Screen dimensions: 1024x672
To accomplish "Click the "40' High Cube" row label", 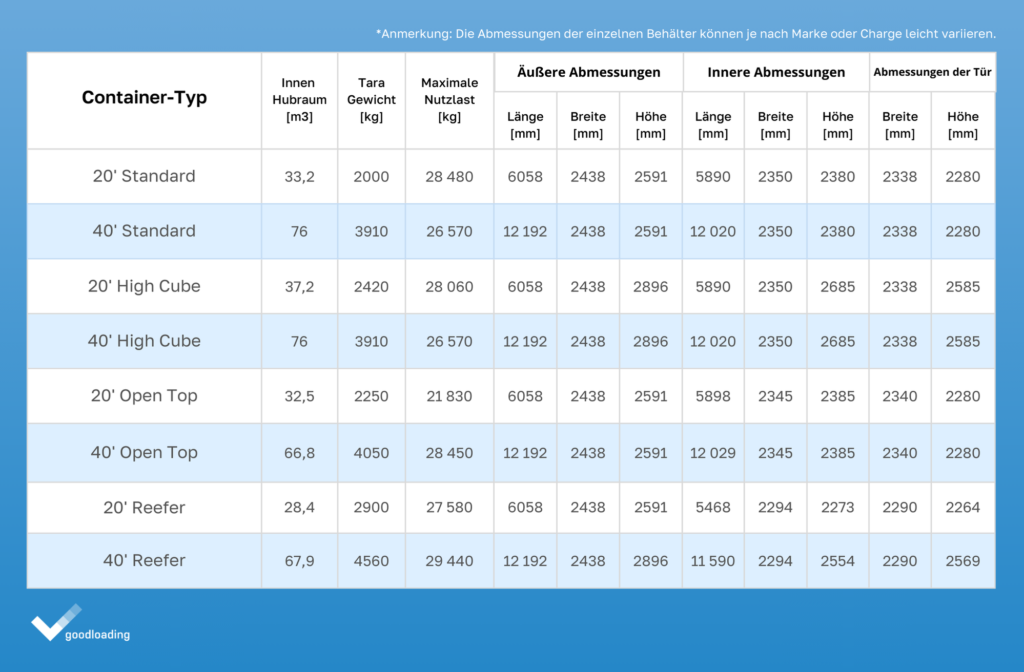I will tap(144, 341).
